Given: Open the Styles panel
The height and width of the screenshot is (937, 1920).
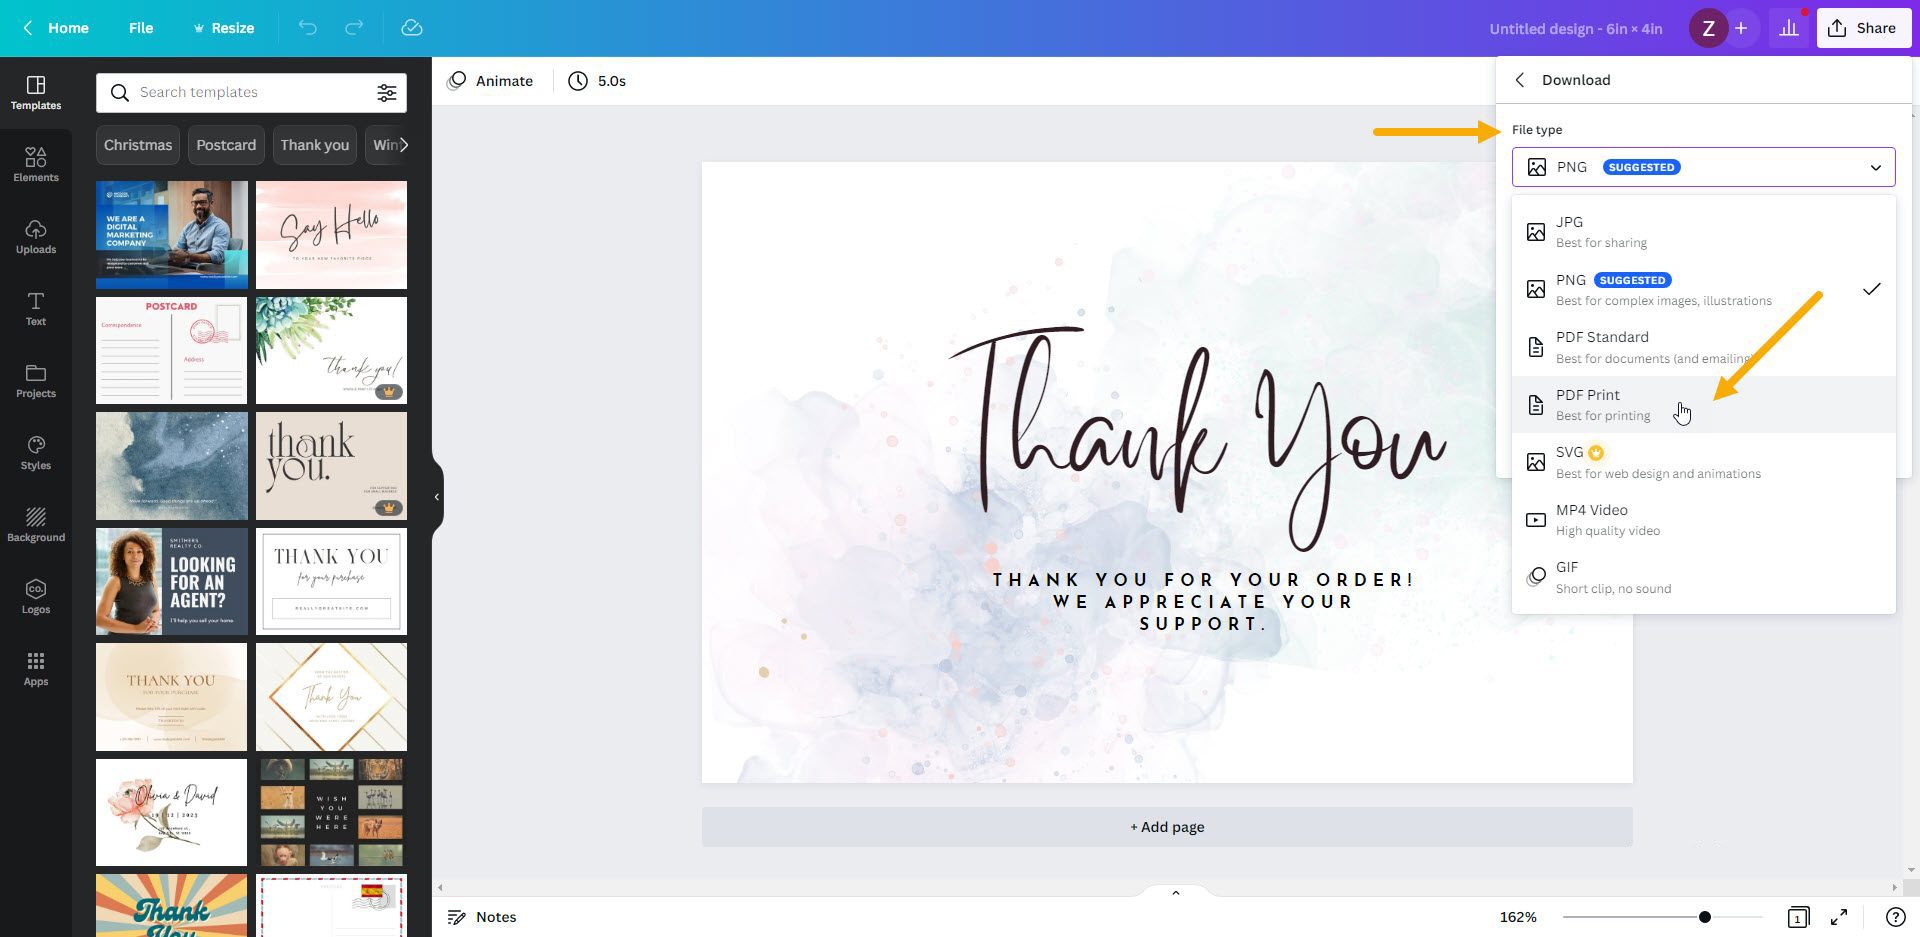Looking at the screenshot, I should [x=36, y=451].
